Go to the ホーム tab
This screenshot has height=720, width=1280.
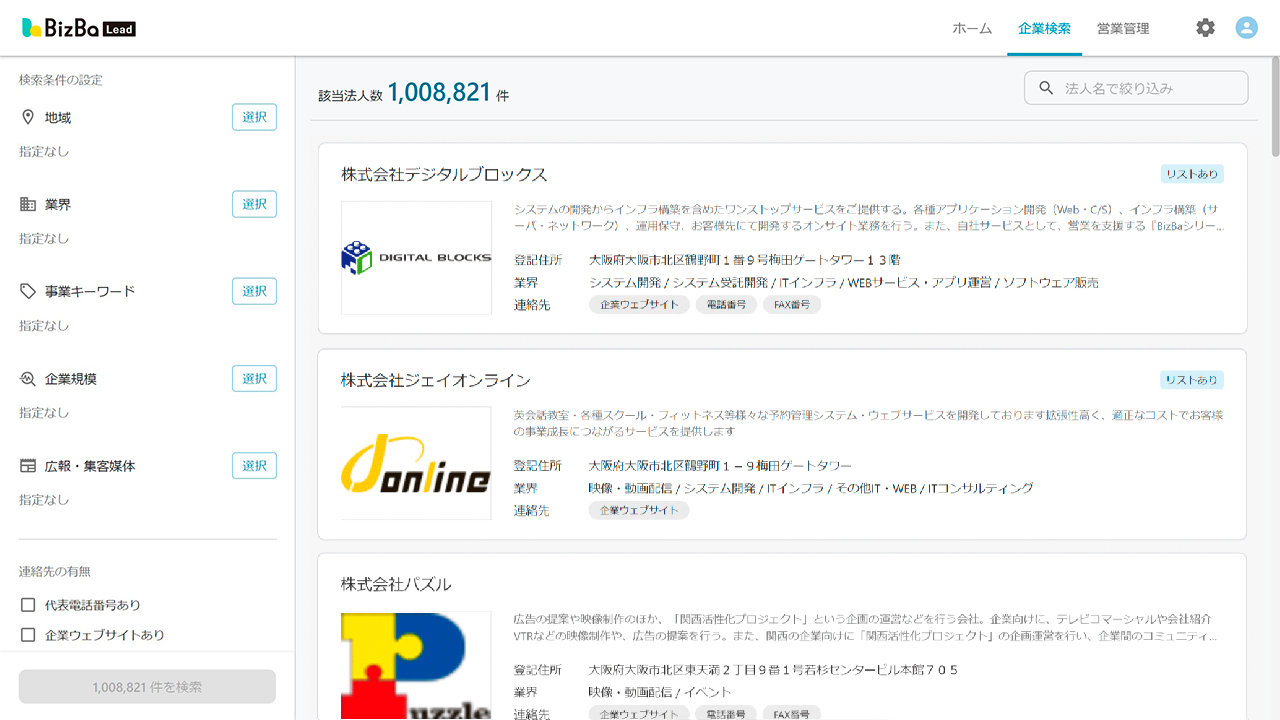click(x=972, y=28)
